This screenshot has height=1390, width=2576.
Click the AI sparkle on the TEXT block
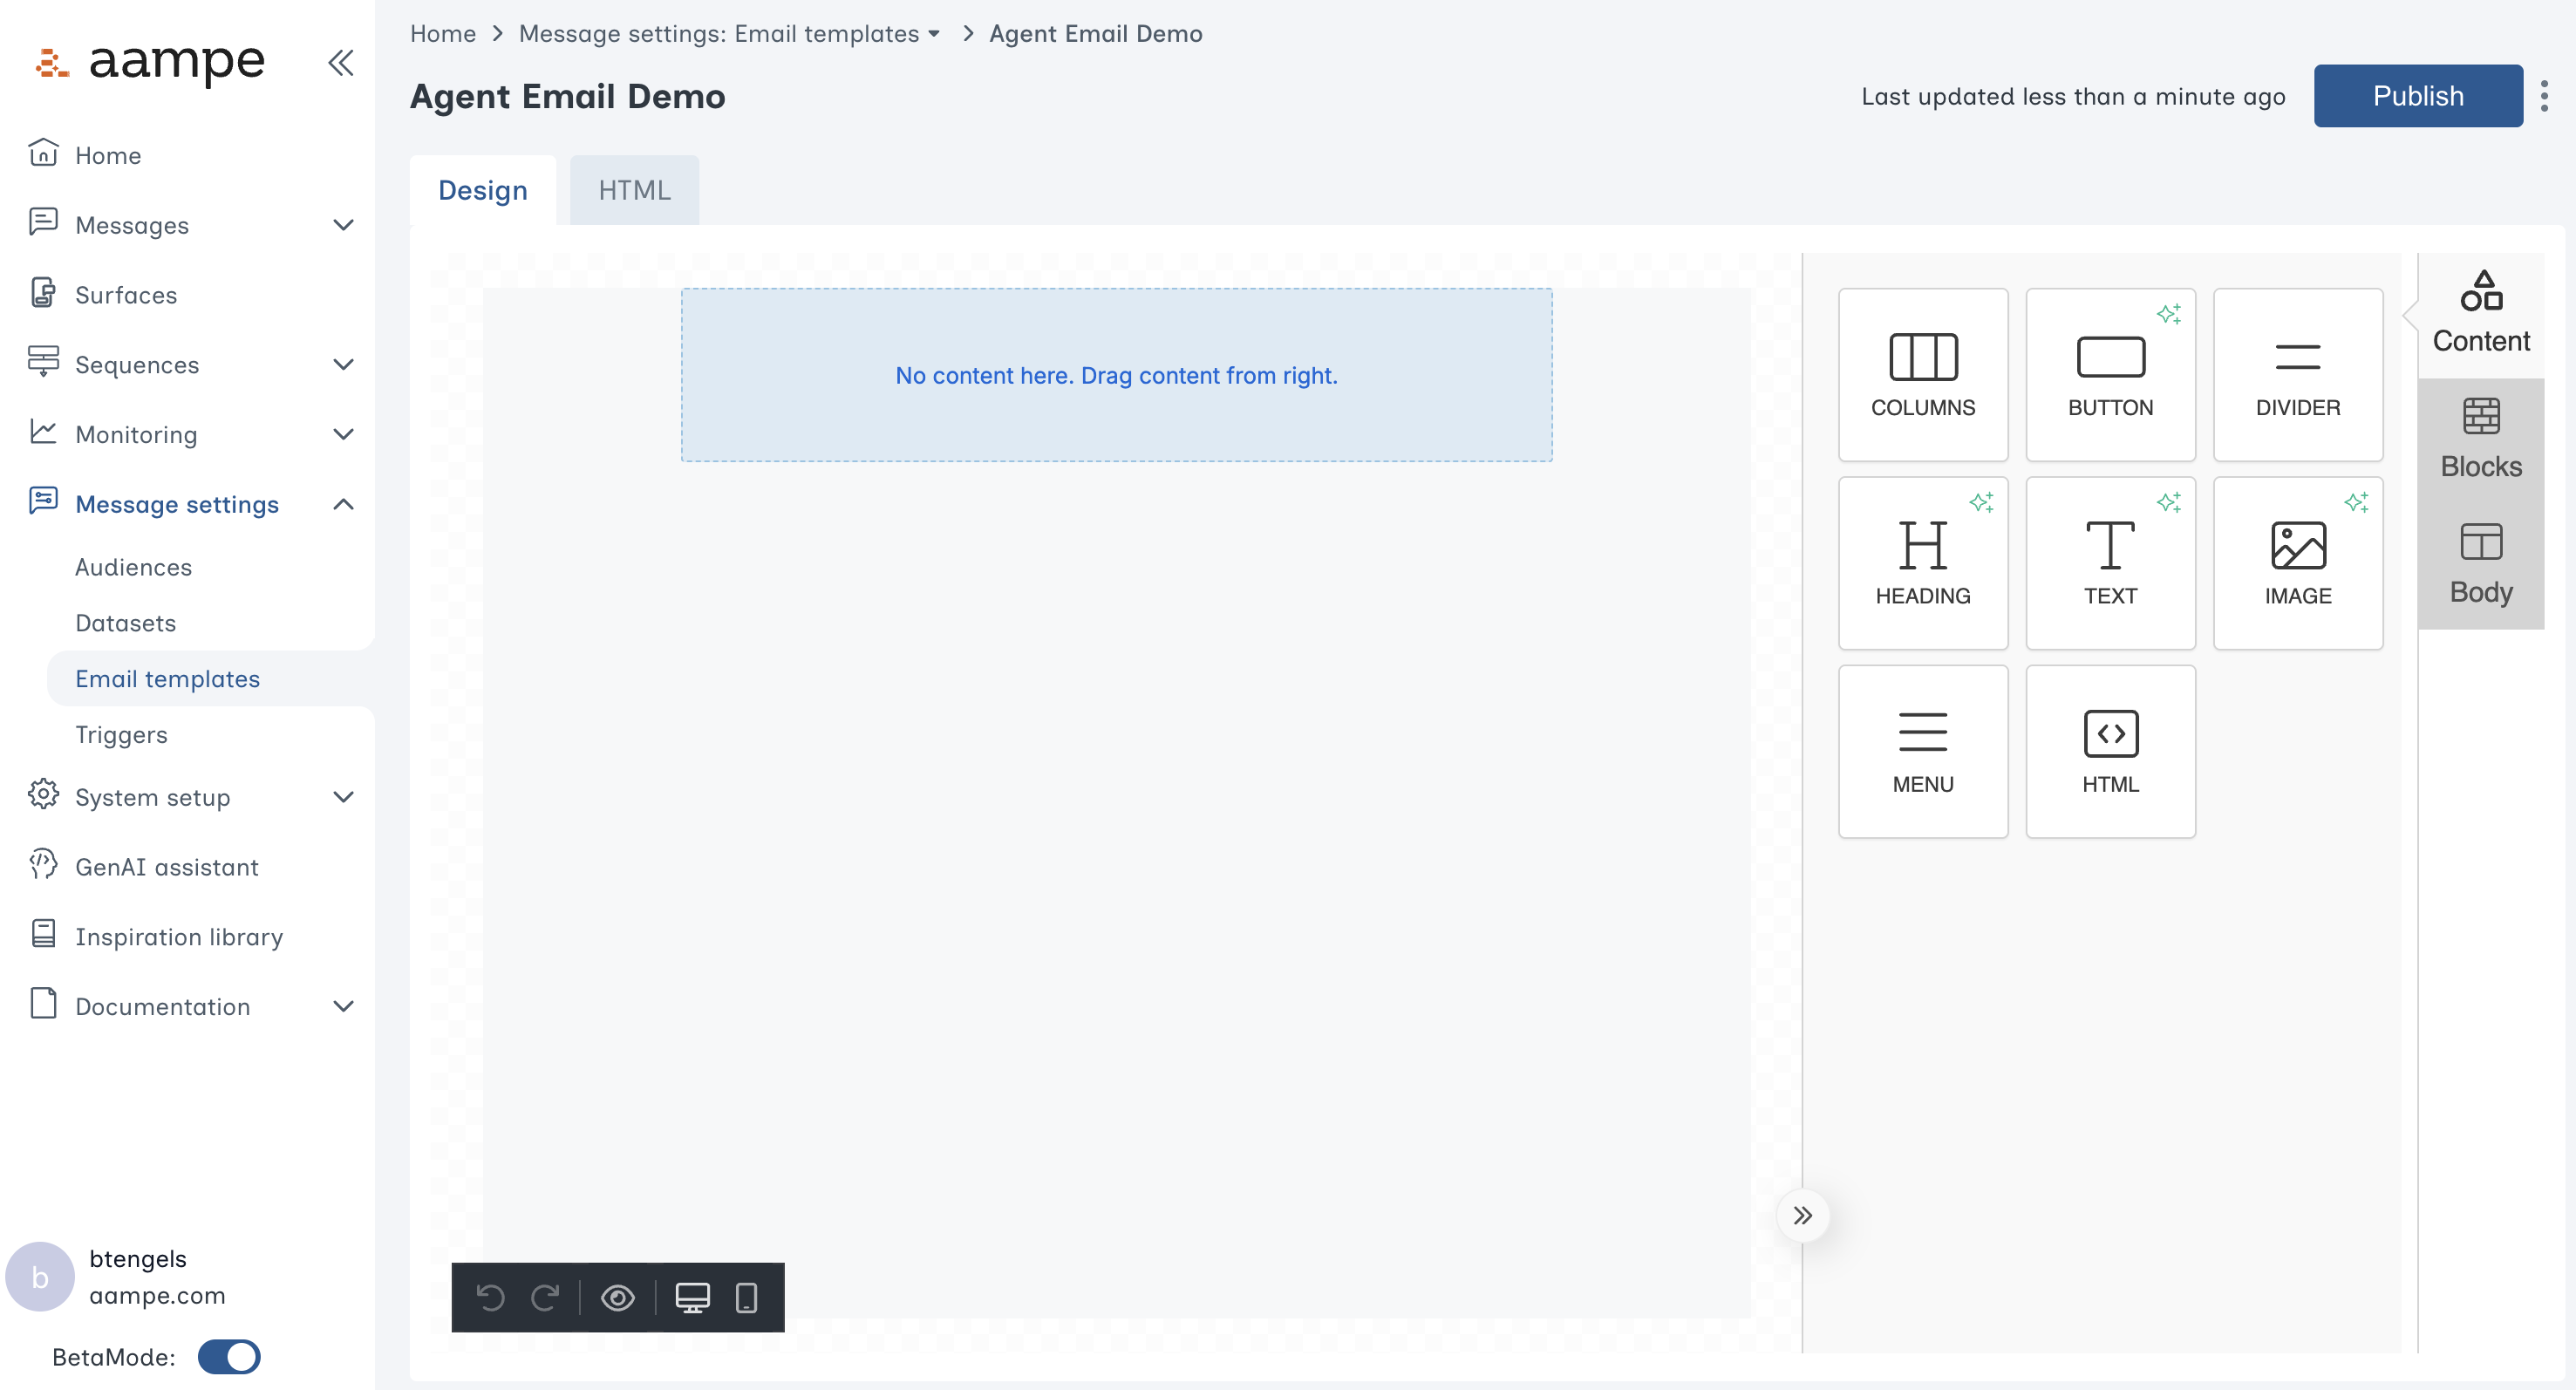2168,502
